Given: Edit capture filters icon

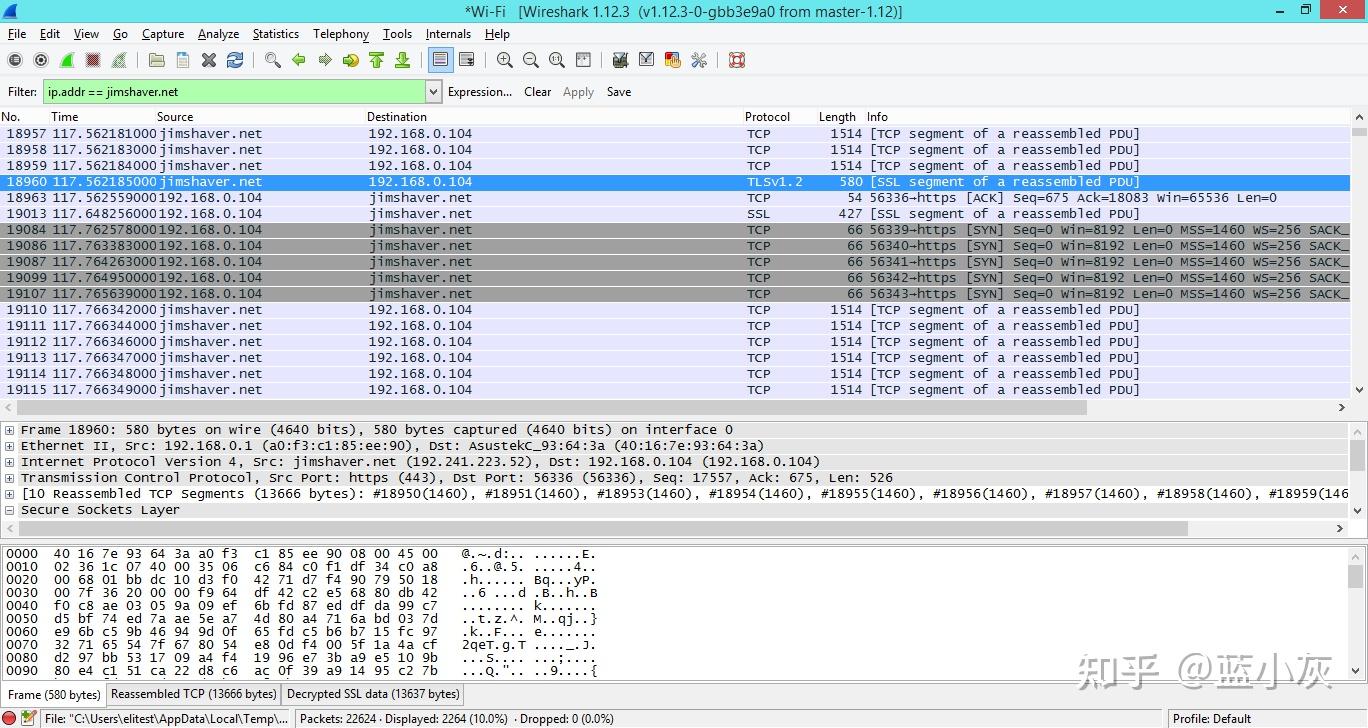Looking at the screenshot, I should tap(620, 60).
